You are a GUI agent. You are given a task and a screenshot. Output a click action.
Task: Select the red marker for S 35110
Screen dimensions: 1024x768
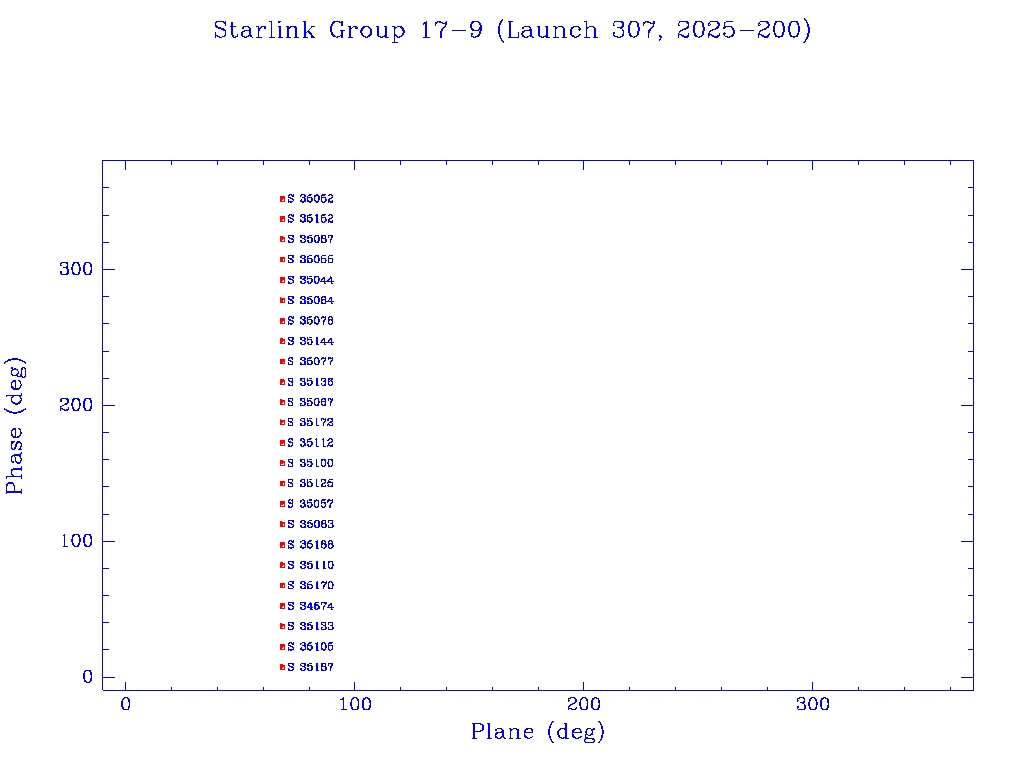tap(283, 565)
